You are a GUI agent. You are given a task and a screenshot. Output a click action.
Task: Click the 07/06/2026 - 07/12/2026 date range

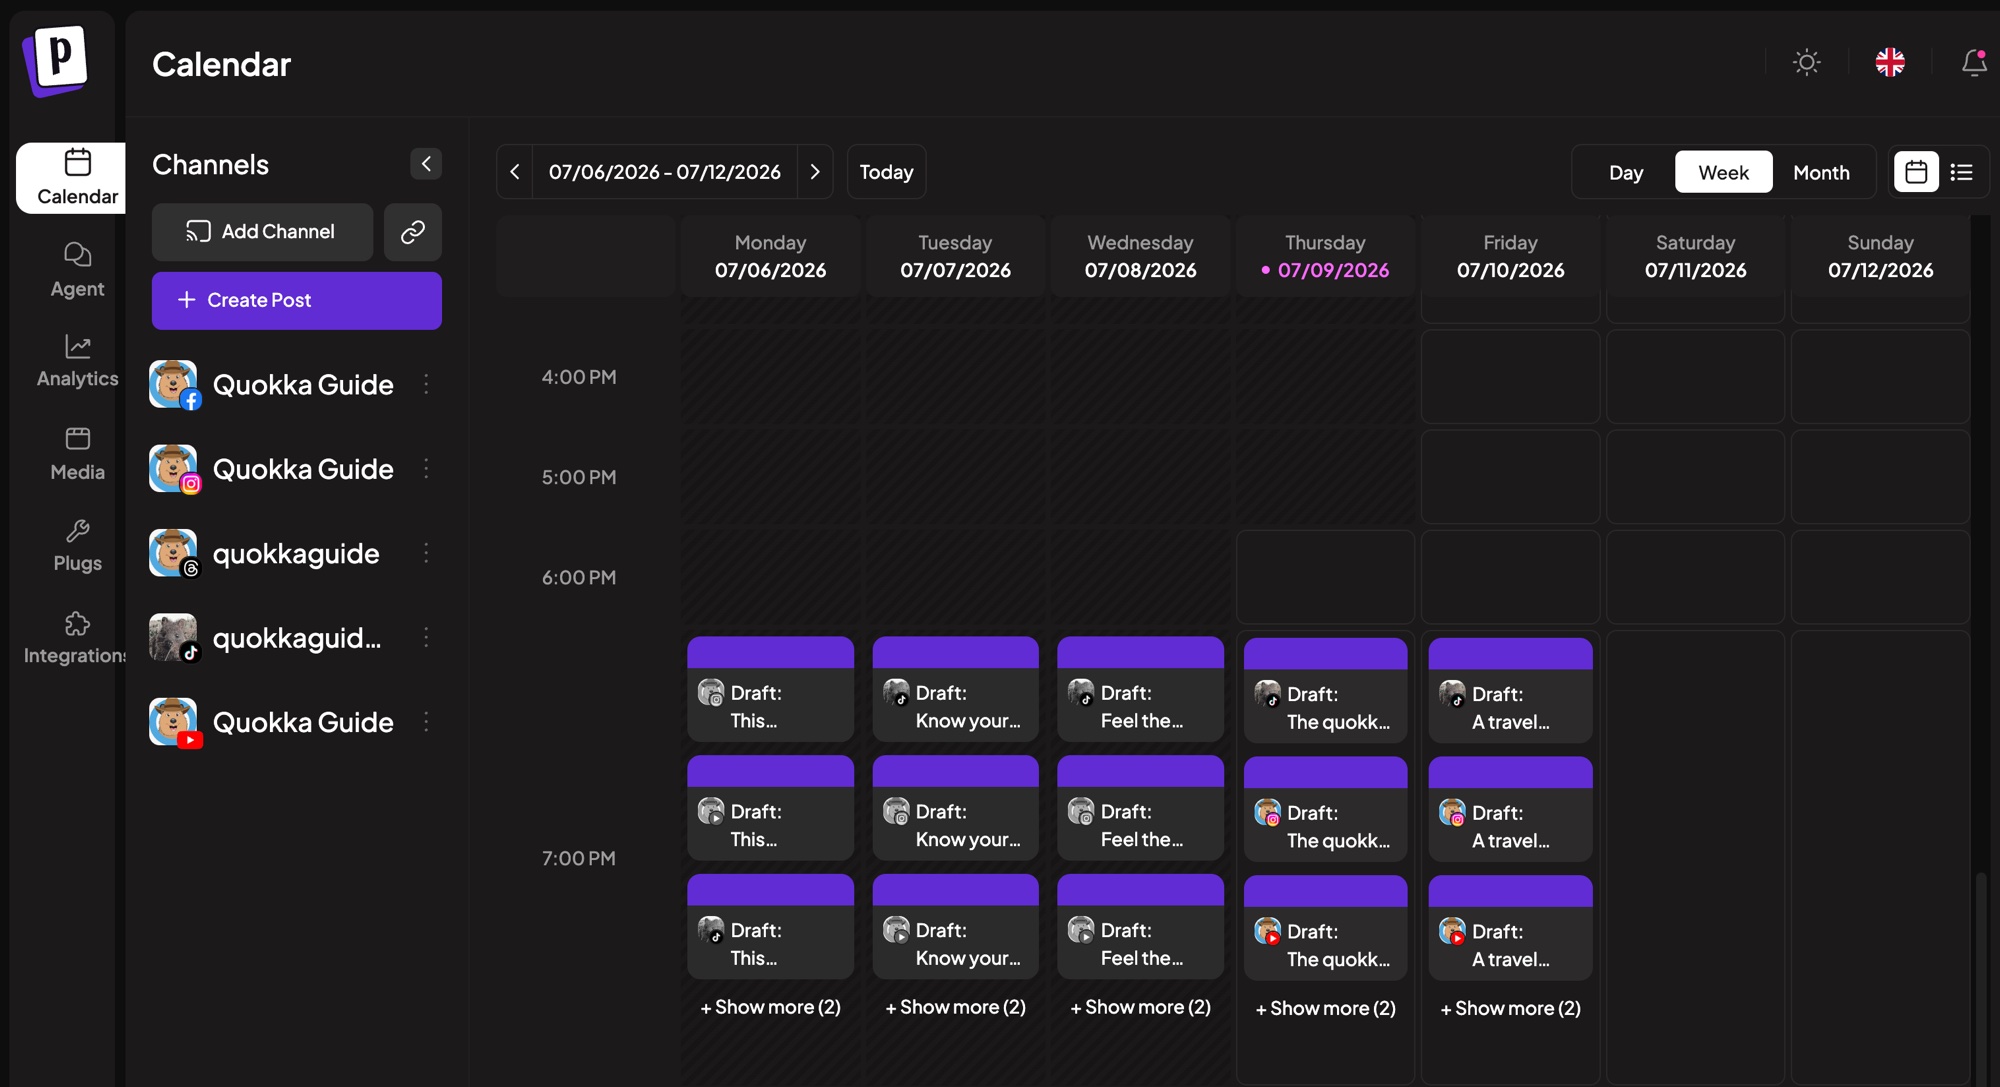coord(665,172)
